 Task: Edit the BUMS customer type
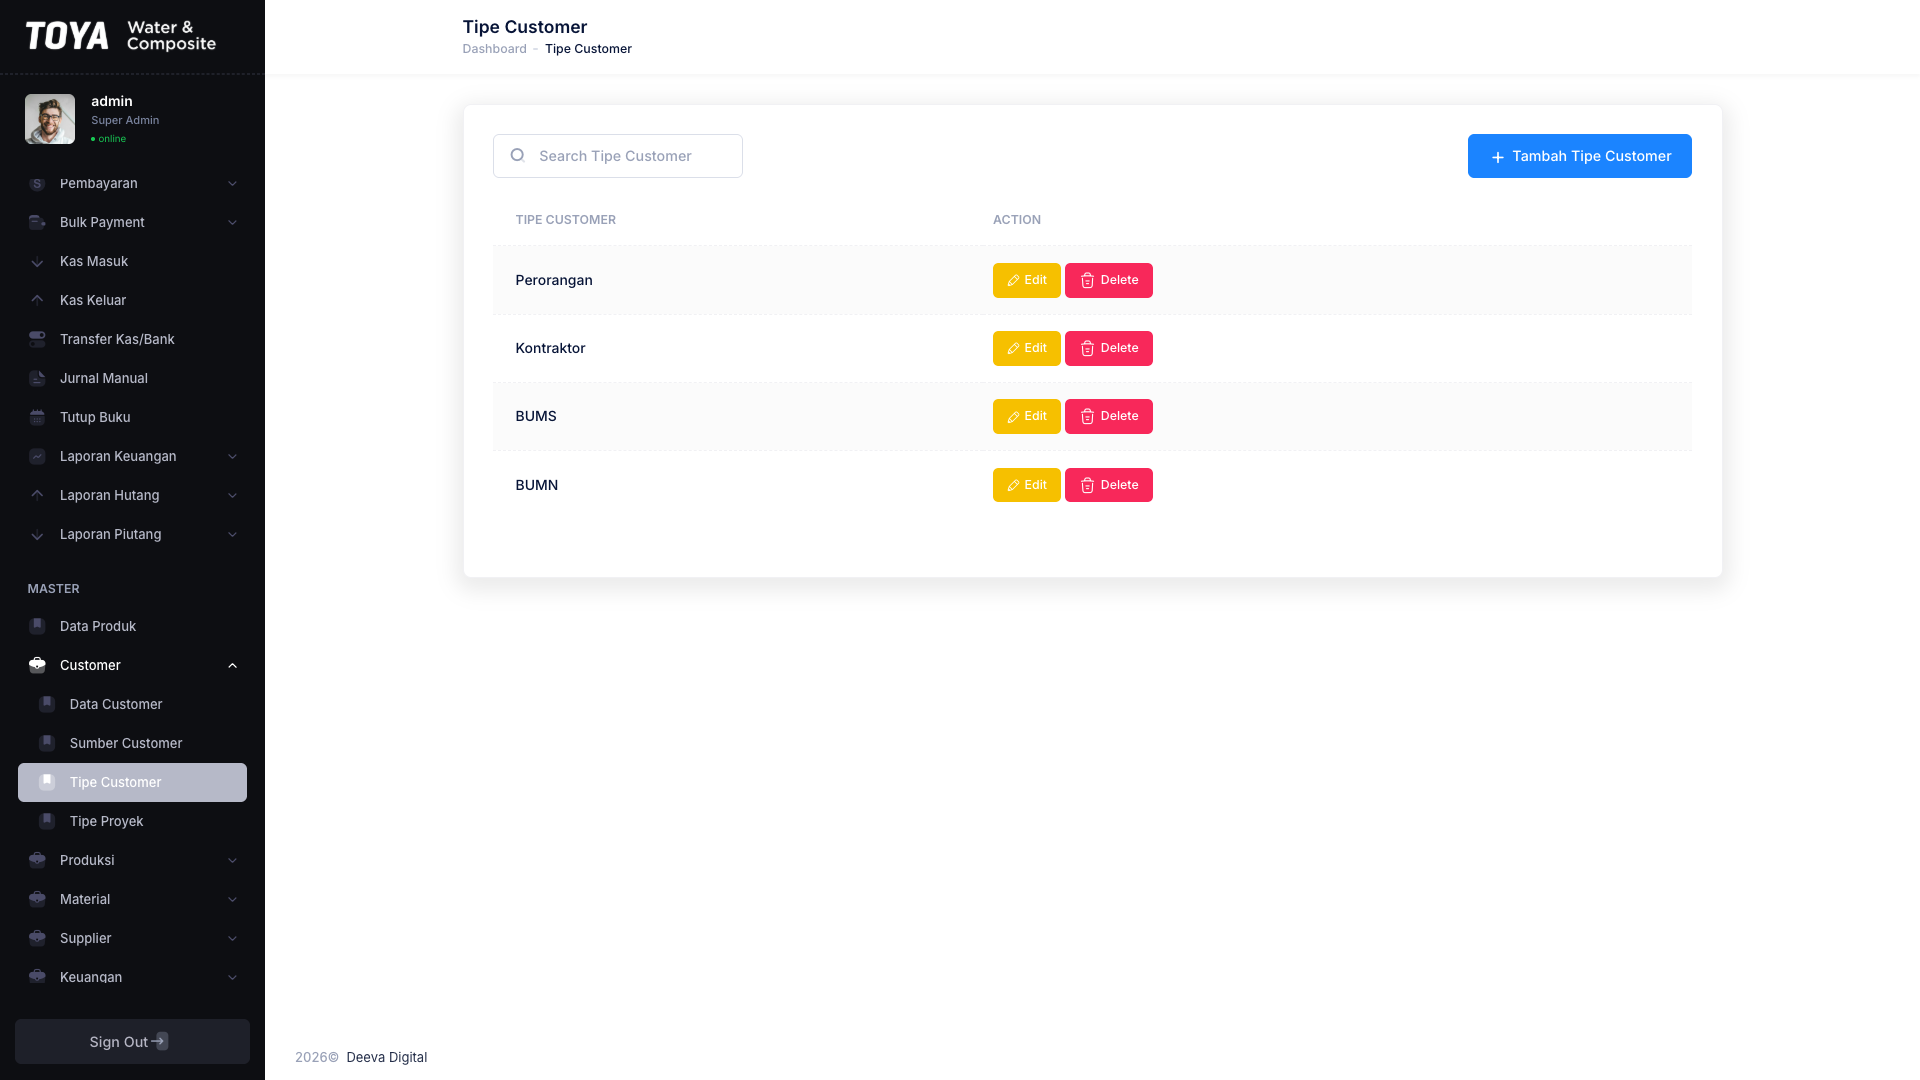(1026, 416)
